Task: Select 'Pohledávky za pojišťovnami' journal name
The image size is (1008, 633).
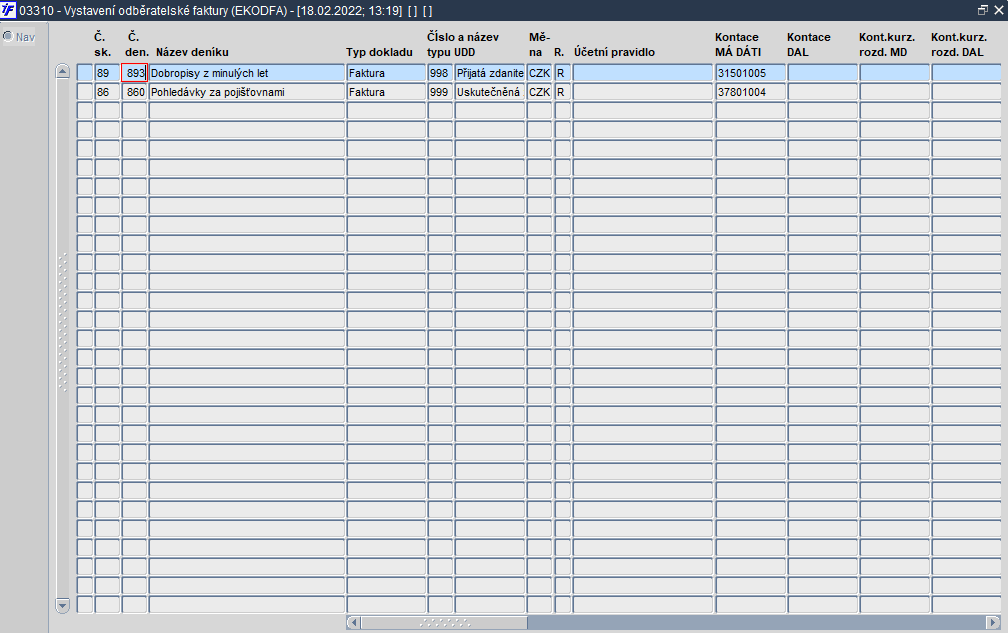Action: pos(247,92)
